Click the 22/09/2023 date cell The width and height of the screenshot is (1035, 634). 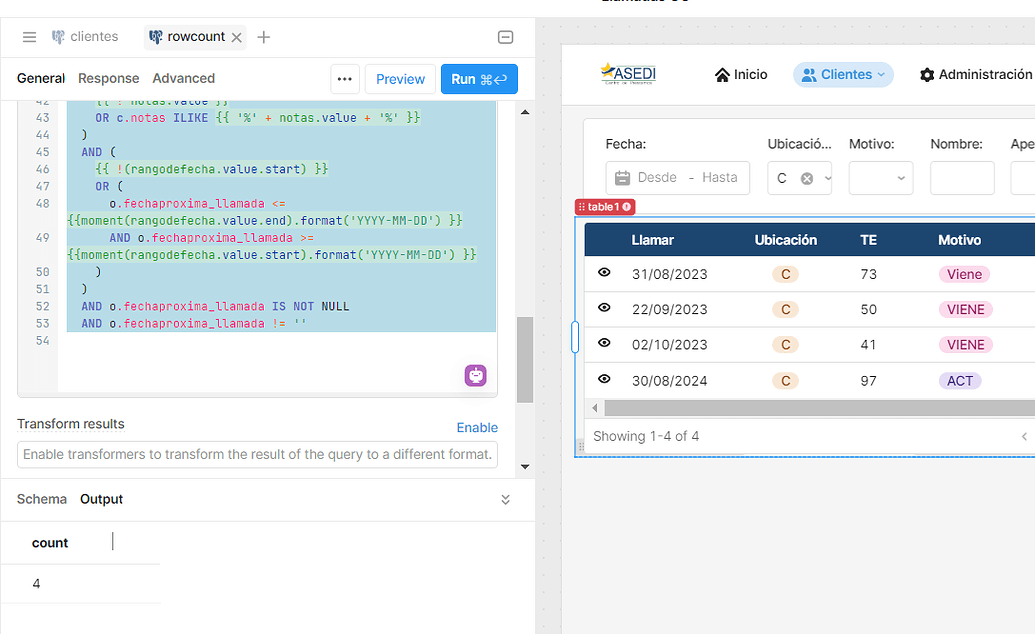pos(669,309)
